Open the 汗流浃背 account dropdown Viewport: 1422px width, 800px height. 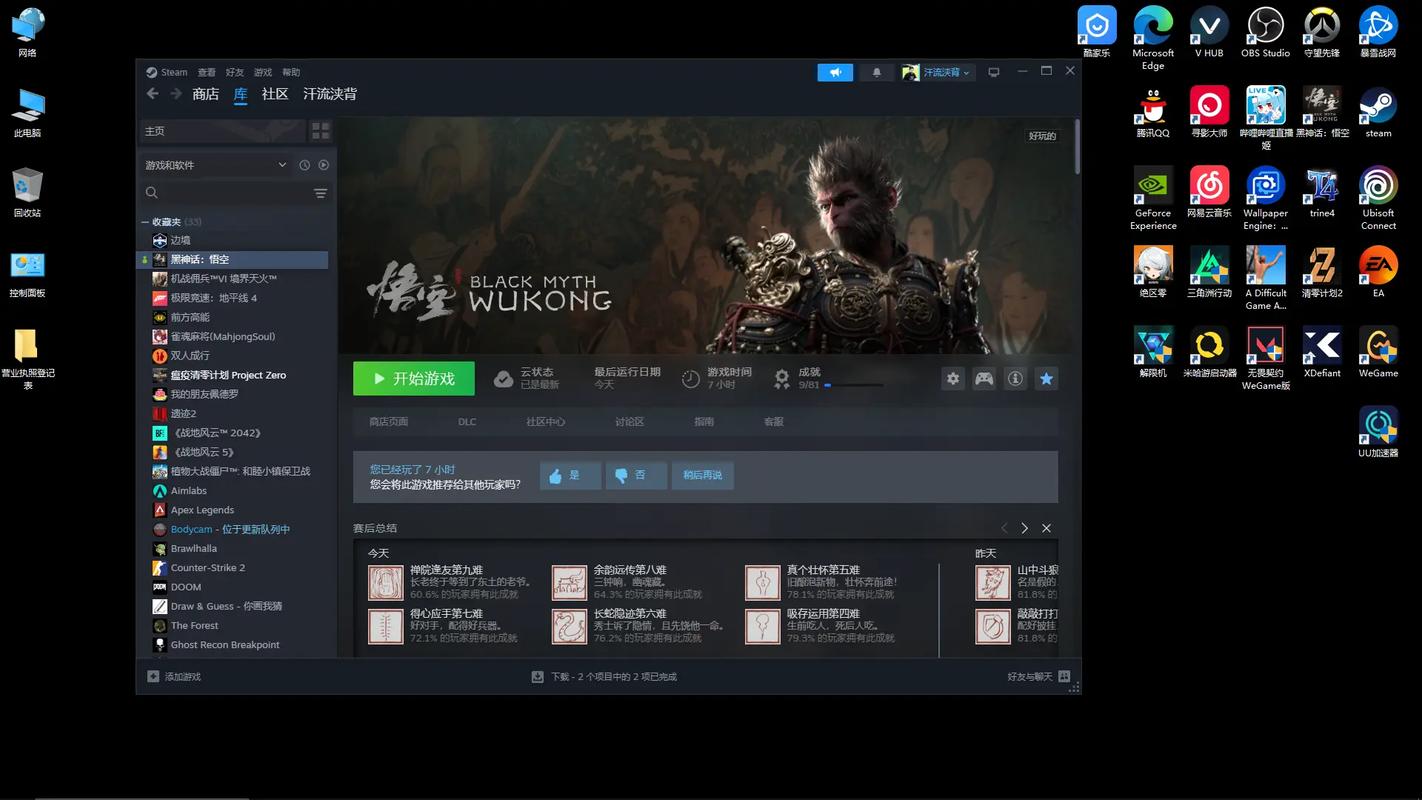point(937,72)
